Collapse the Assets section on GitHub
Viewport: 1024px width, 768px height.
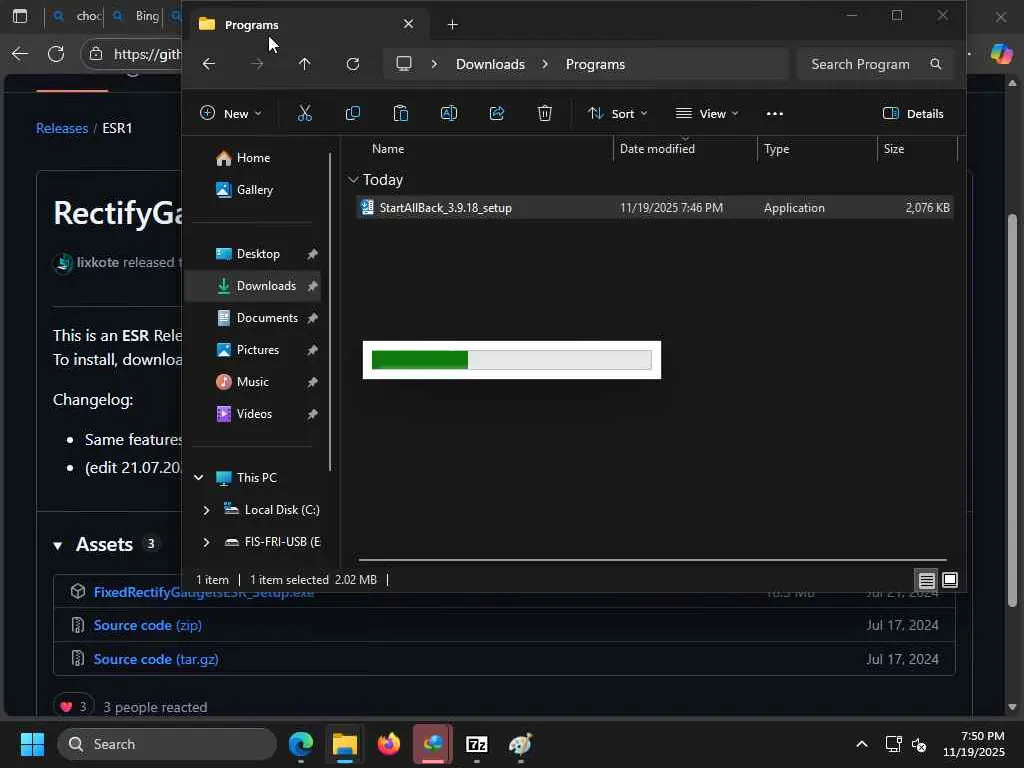pyautogui.click(x=57, y=545)
